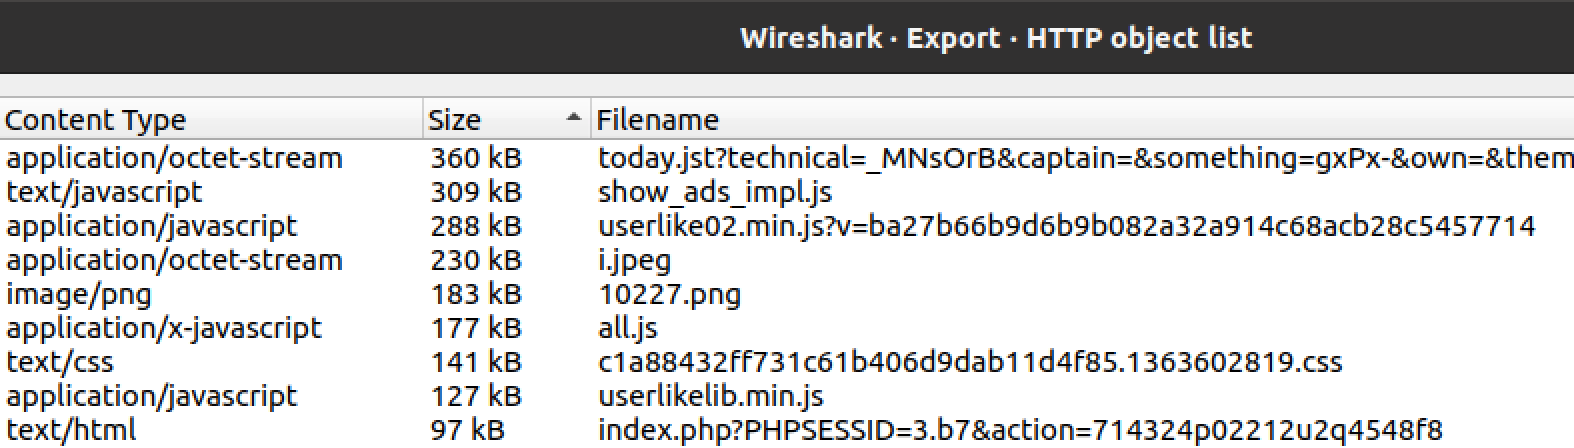The width and height of the screenshot is (1574, 448).
Task: Select the index.php?PHPSESSID filename
Action: coord(1021,430)
